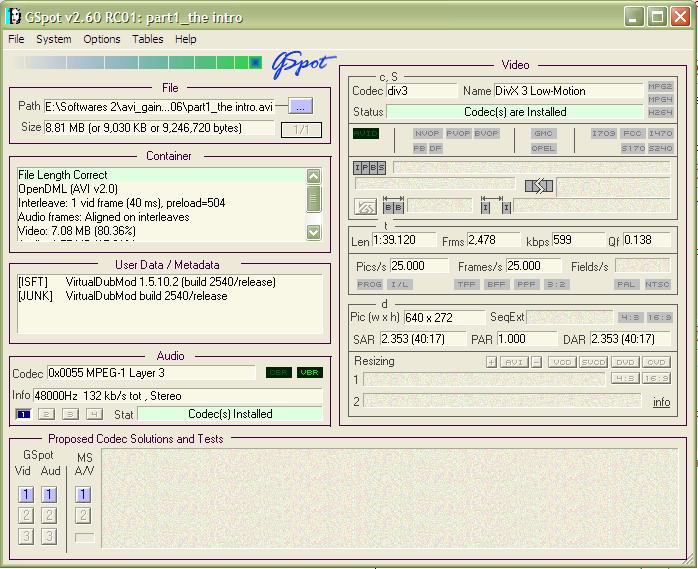Click Resizing AVI button
Viewport: 698px width, 569px height.
tap(515, 362)
